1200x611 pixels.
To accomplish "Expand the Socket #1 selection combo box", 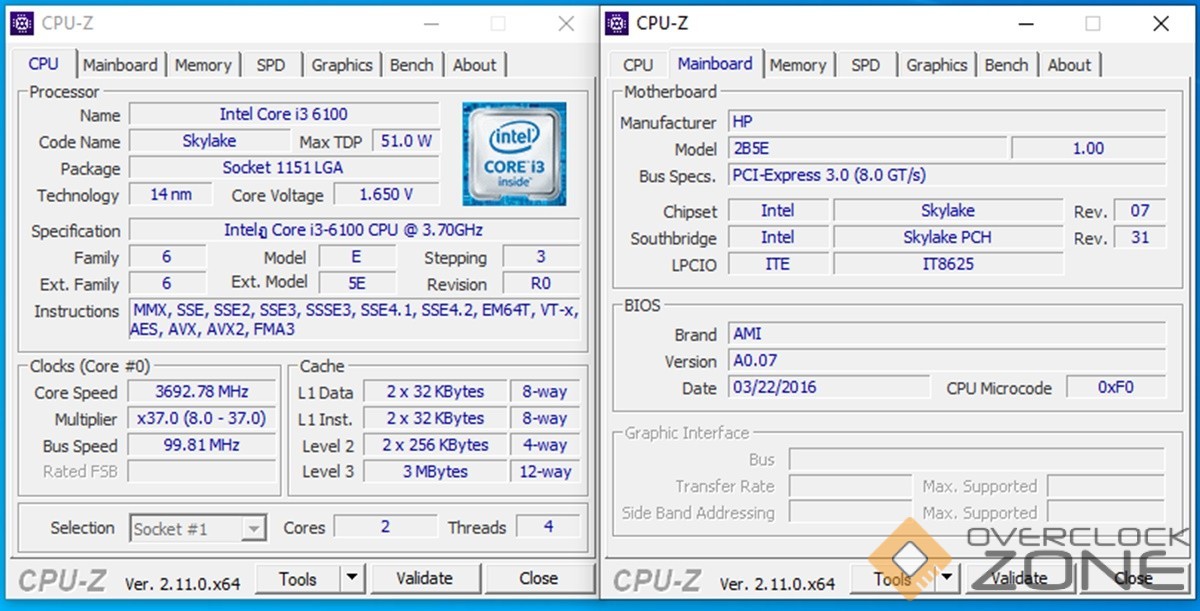I will click(197, 528).
